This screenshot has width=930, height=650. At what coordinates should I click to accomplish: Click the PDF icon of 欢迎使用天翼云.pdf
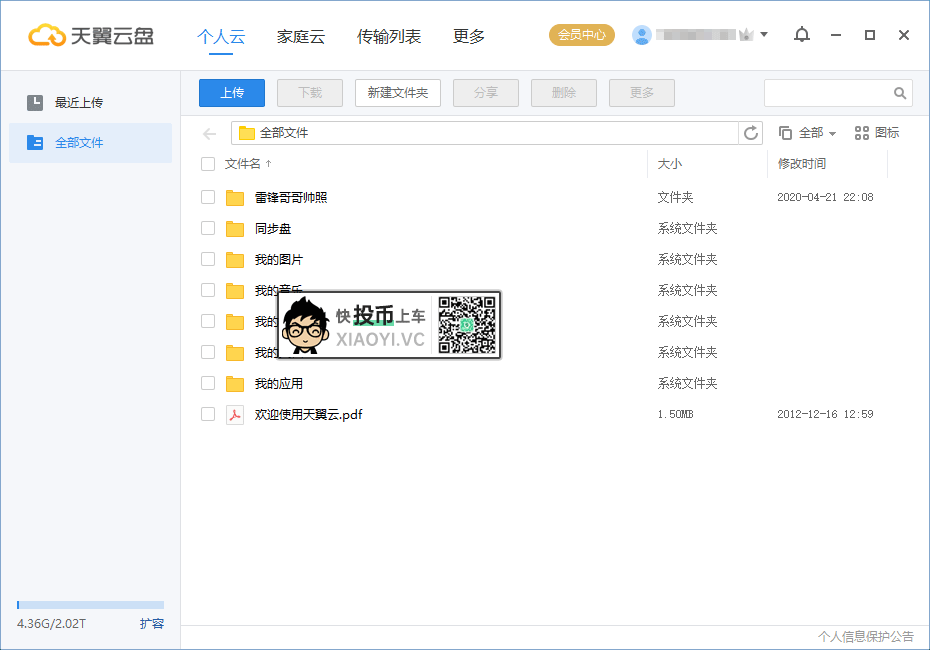(x=235, y=414)
